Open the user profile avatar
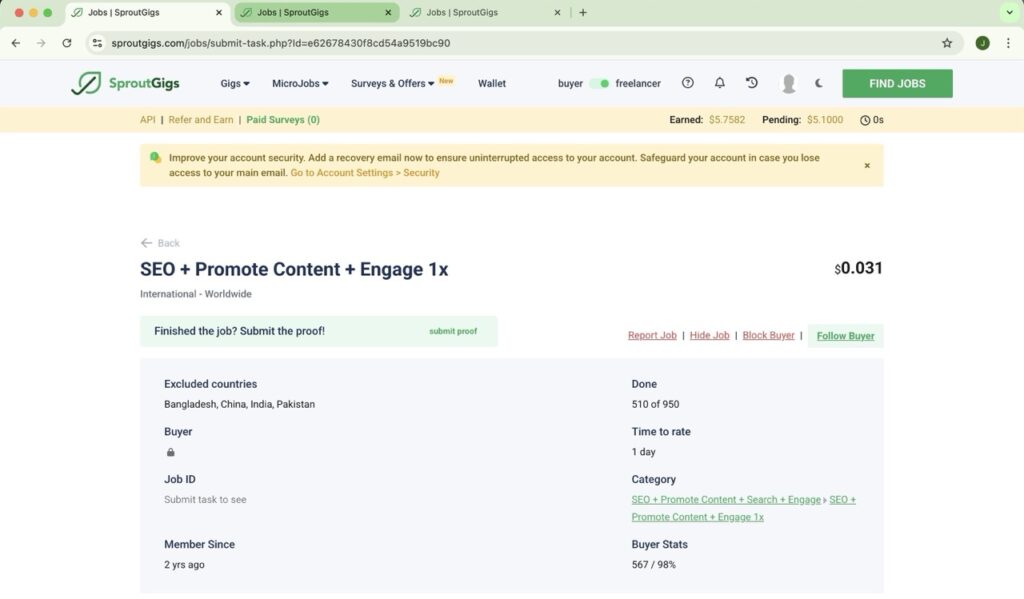1024x599 pixels. pyautogui.click(x=788, y=84)
